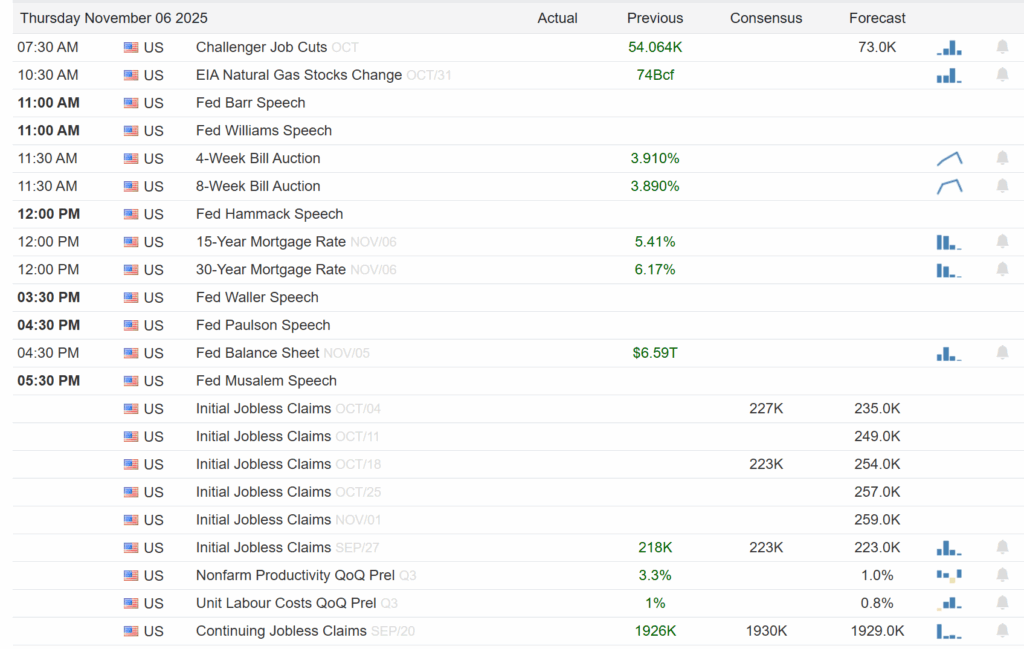This screenshot has height=649, width=1024.
Task: Open the Fed Balance Sheet chart icon
Action: 949,353
